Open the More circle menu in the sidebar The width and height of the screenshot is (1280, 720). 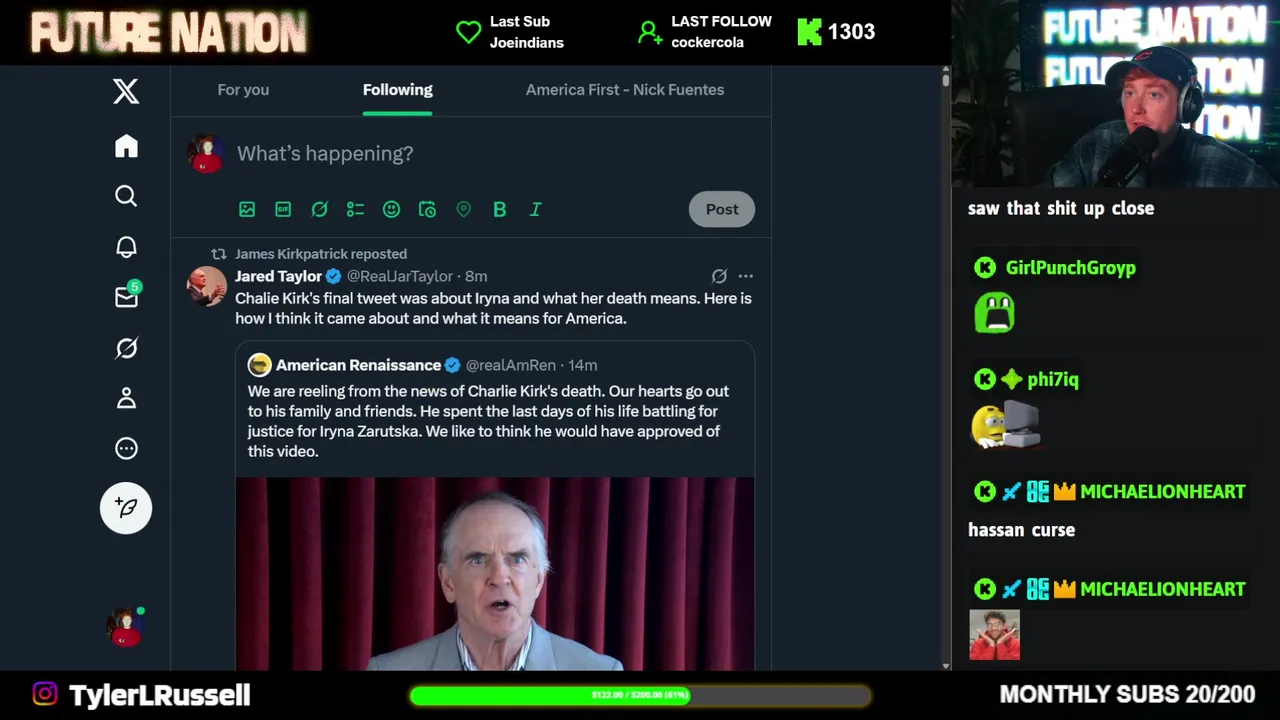(x=126, y=448)
